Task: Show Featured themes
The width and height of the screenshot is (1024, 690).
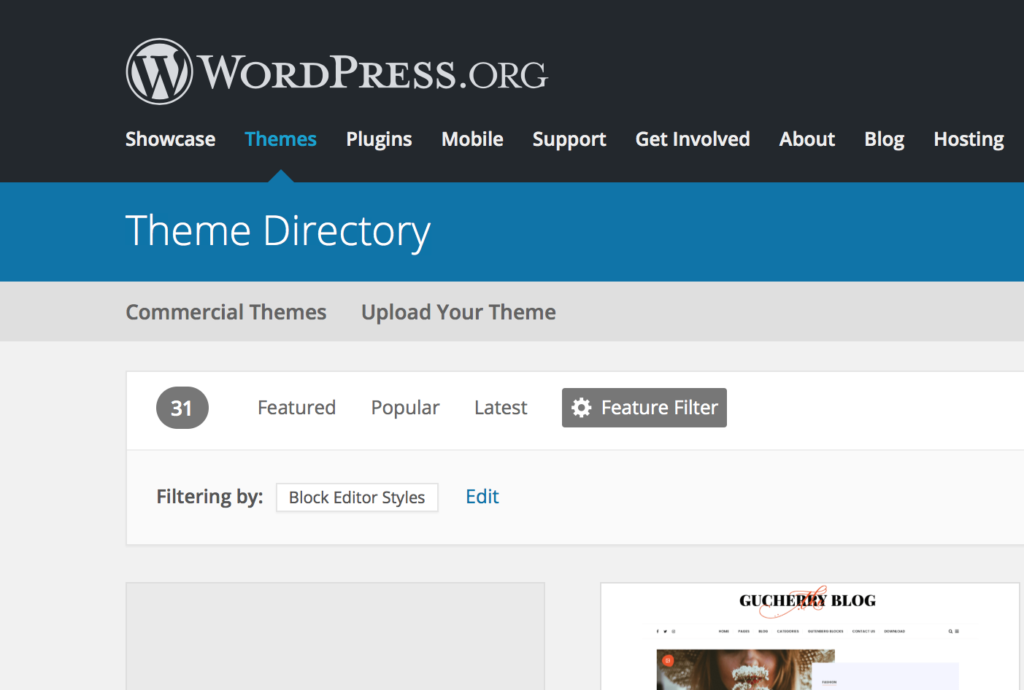Action: (x=296, y=408)
